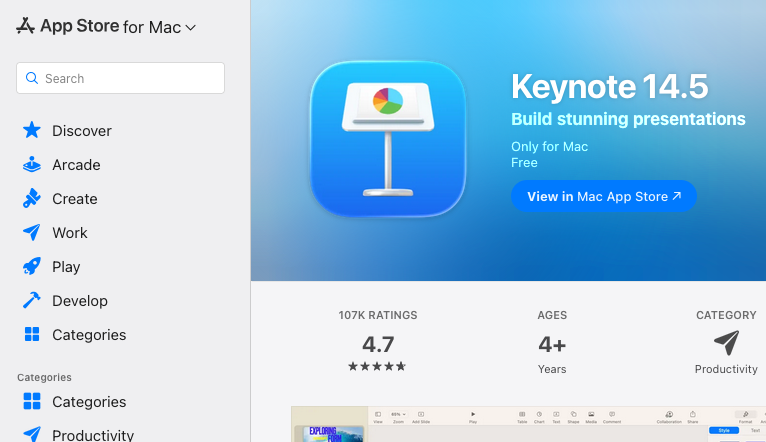
Task: Open the Arcade sidebar item
Action: coord(76,165)
